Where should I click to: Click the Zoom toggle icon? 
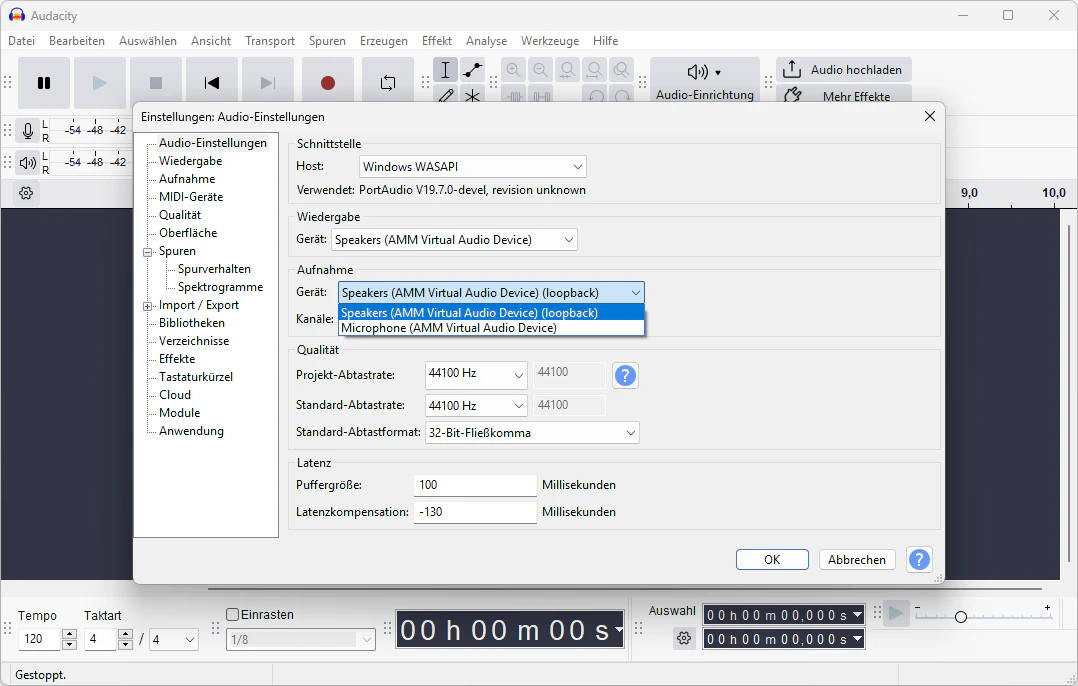[x=622, y=70]
